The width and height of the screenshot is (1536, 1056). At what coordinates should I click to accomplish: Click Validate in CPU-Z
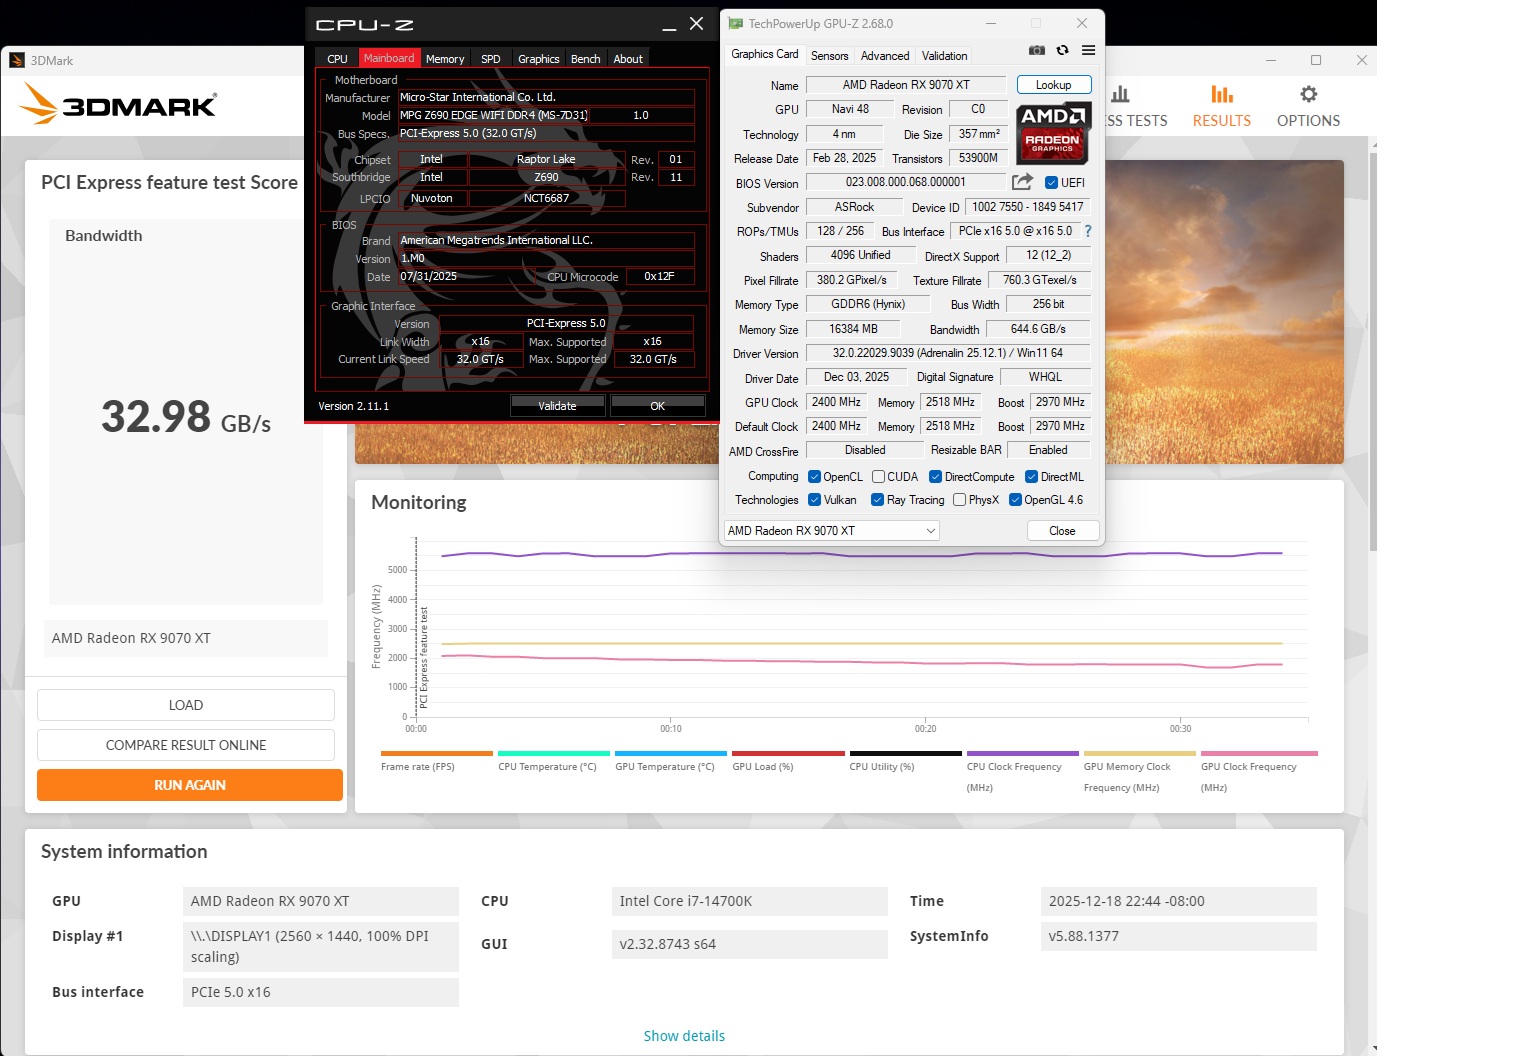click(557, 406)
